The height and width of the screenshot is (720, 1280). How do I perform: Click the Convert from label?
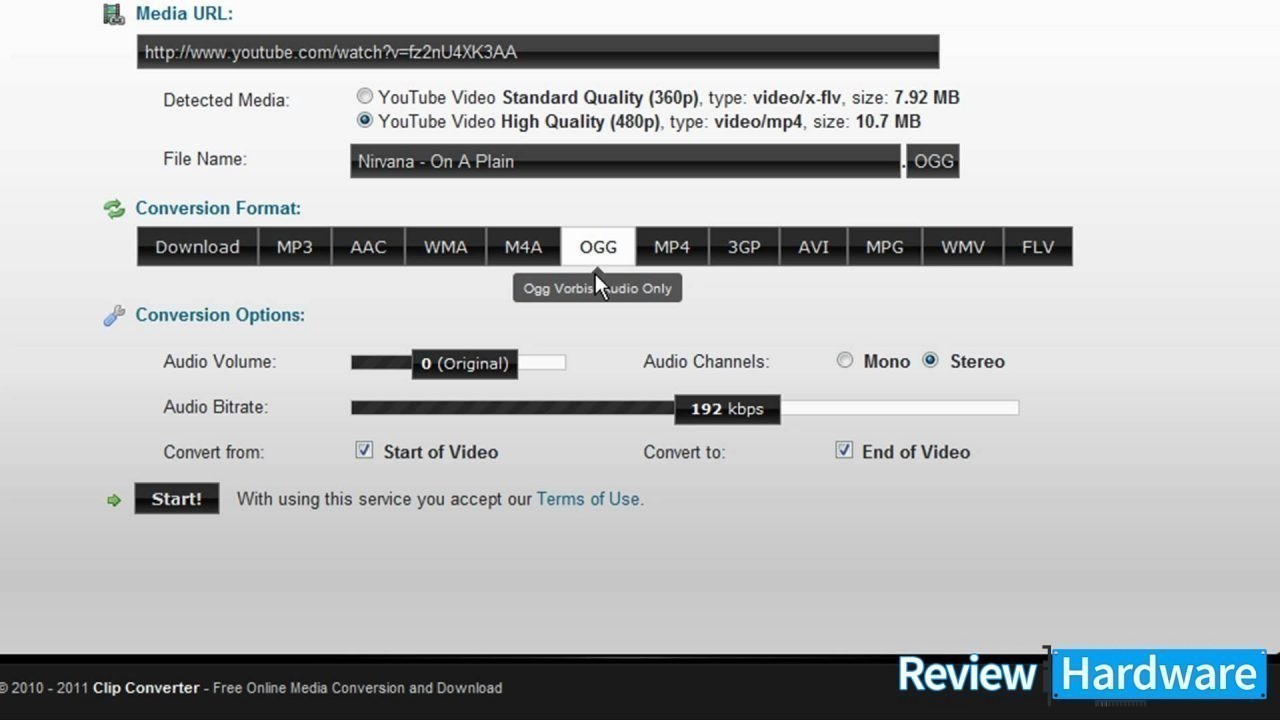coord(213,452)
